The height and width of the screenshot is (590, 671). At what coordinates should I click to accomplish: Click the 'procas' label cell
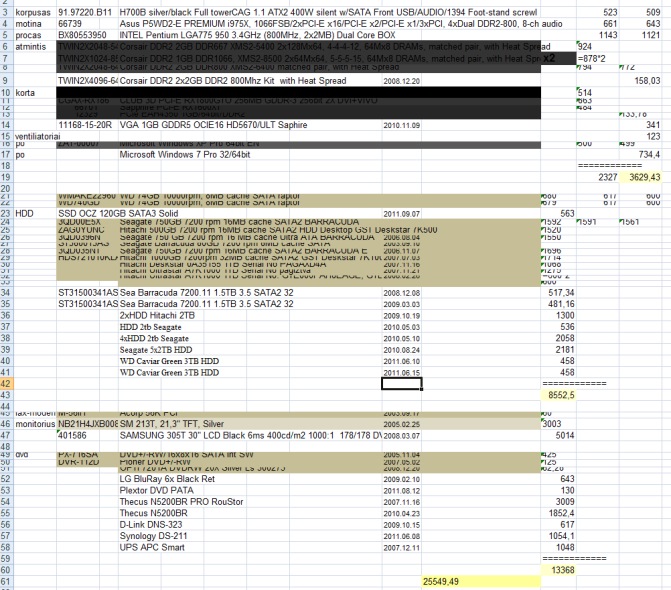(34, 35)
